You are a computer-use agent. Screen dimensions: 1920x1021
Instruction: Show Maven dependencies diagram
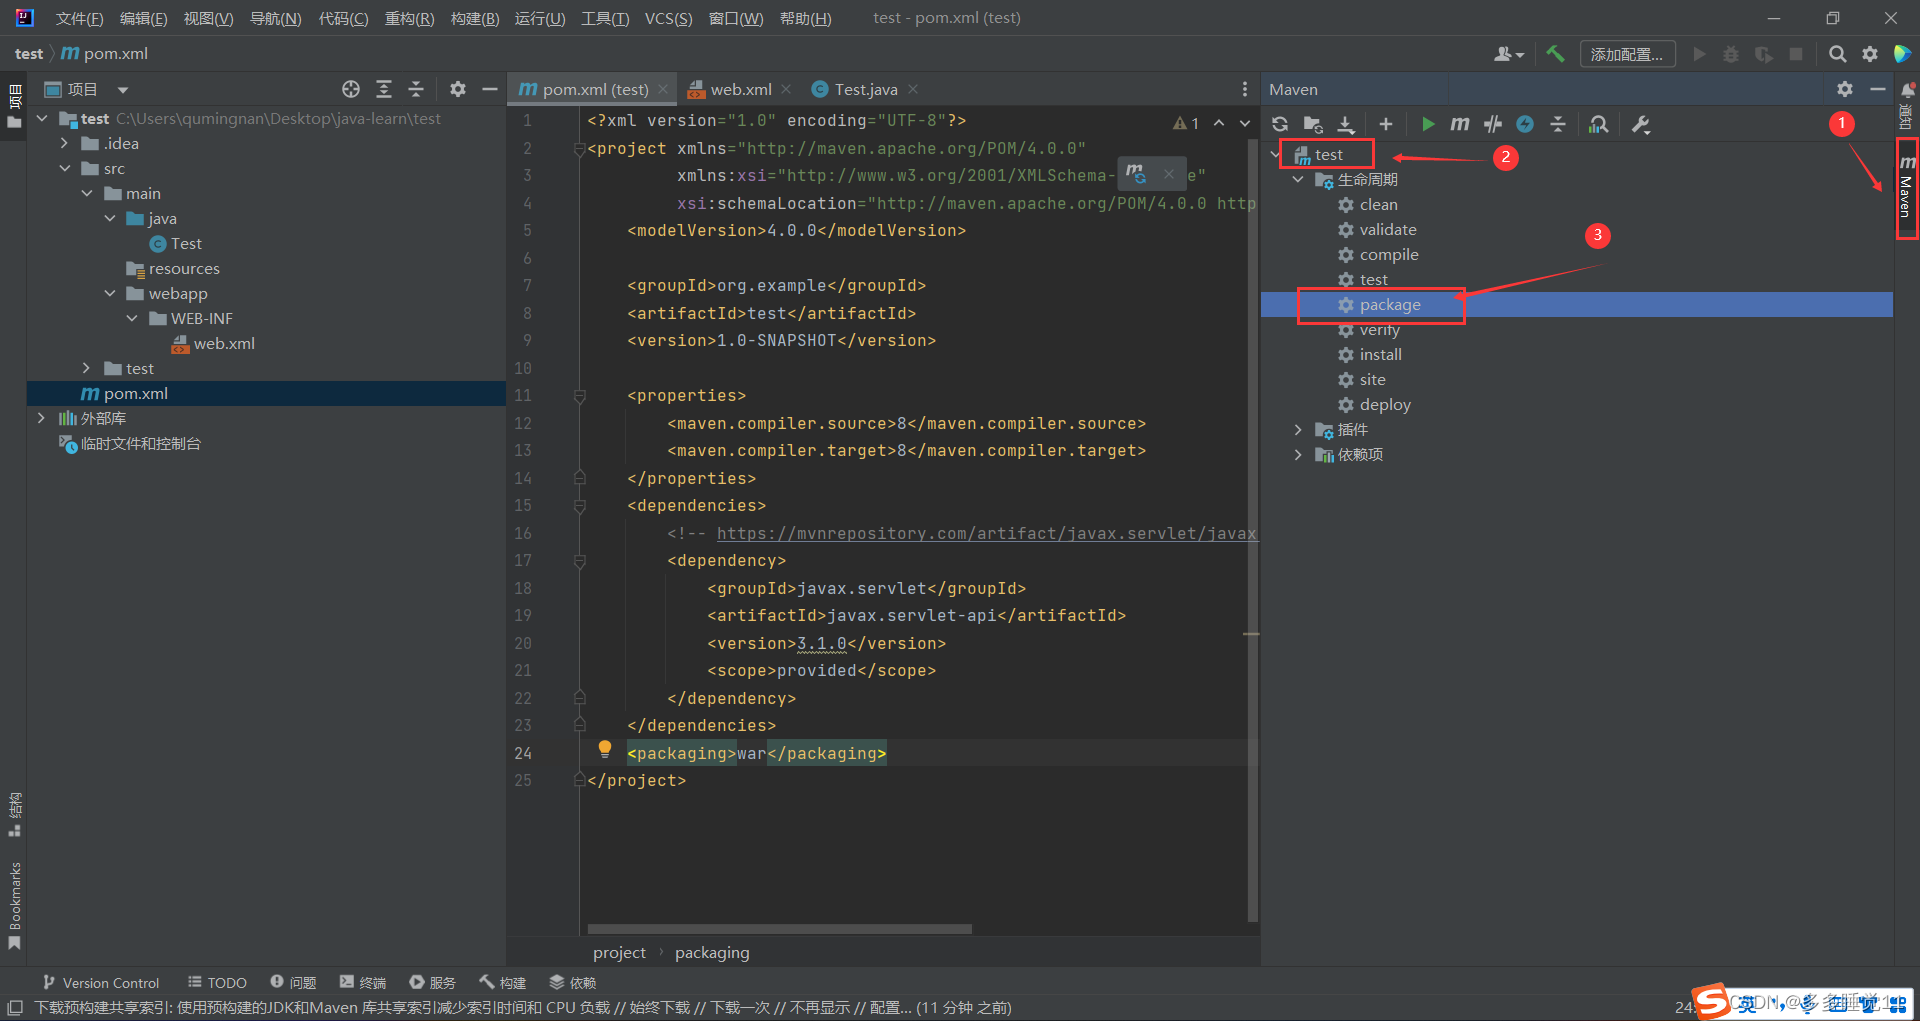1598,124
